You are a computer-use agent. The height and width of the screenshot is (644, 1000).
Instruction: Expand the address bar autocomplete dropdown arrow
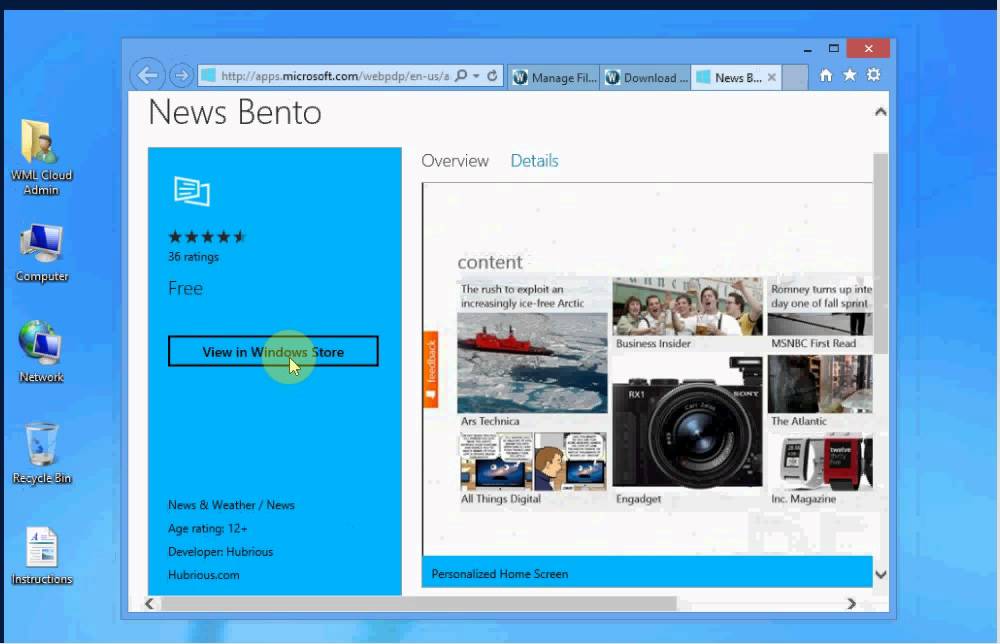[x=477, y=76]
